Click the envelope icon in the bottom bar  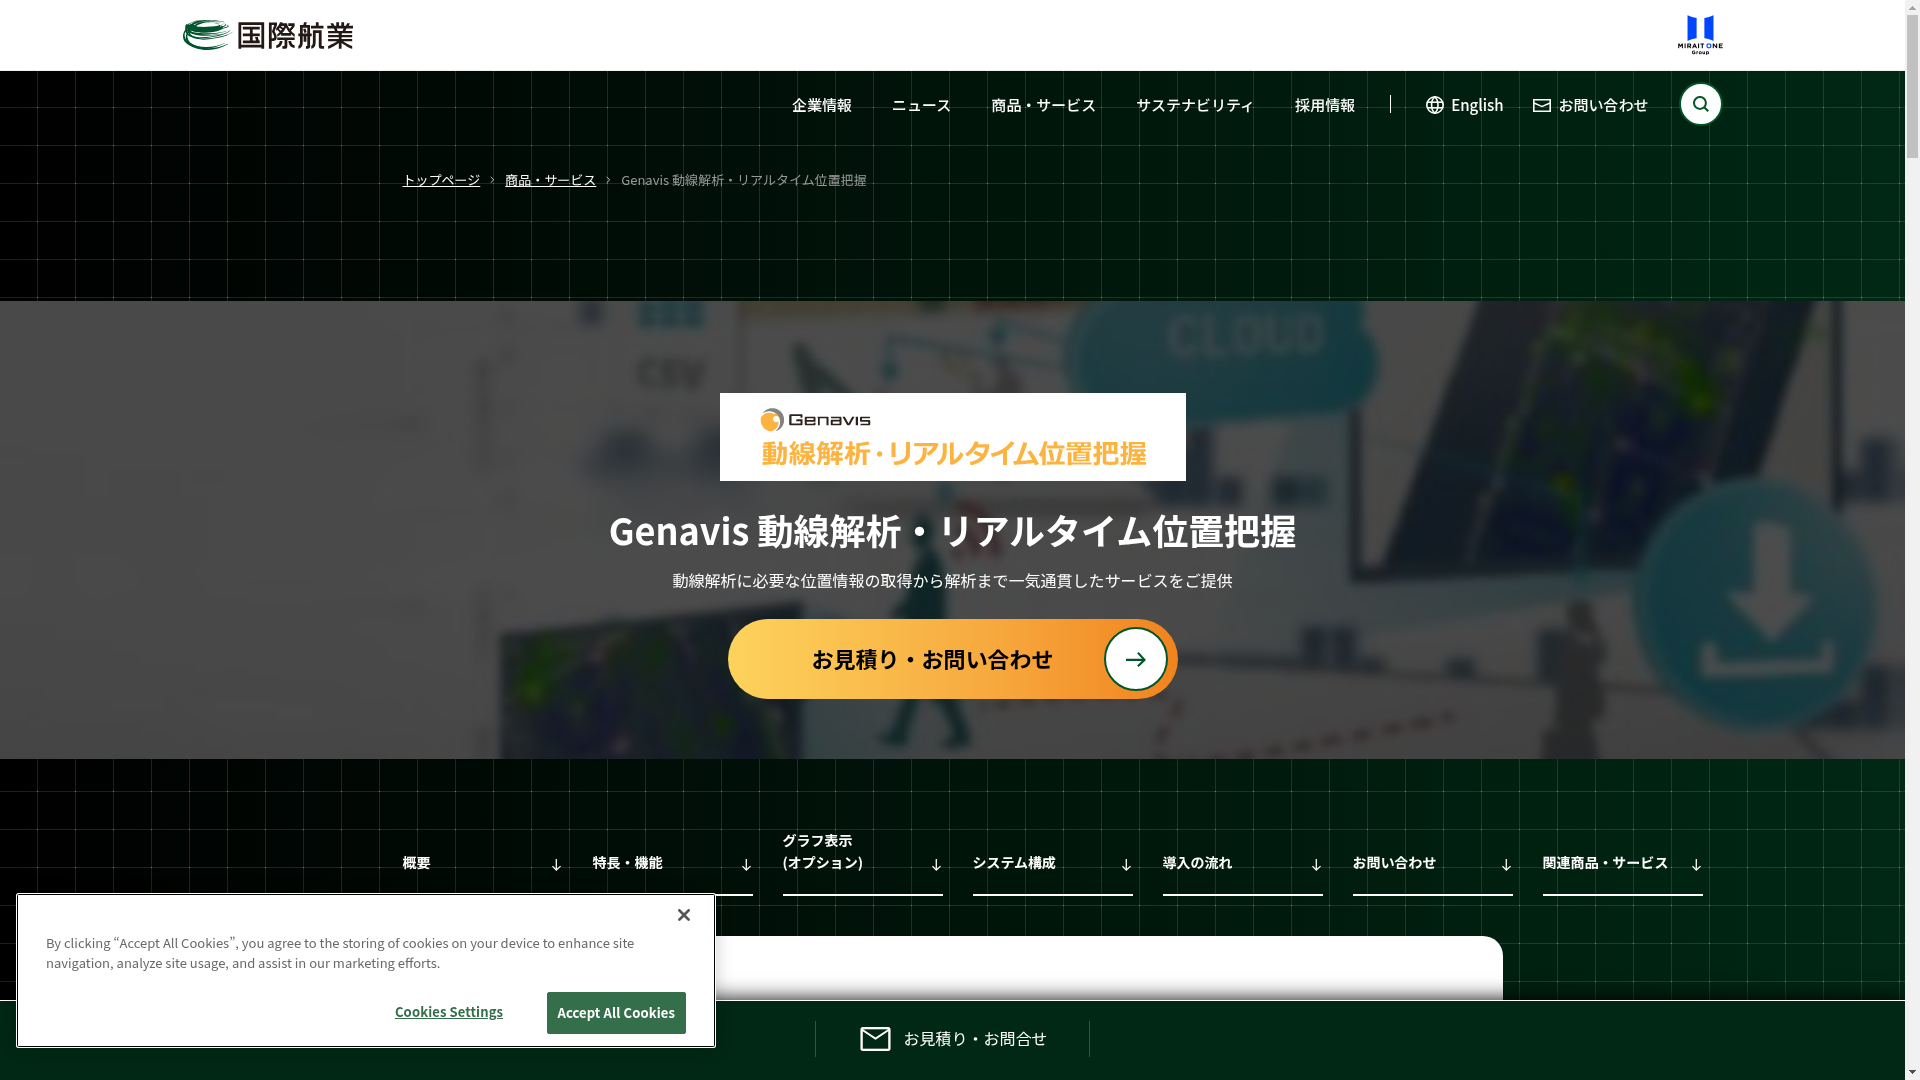[x=875, y=1039]
